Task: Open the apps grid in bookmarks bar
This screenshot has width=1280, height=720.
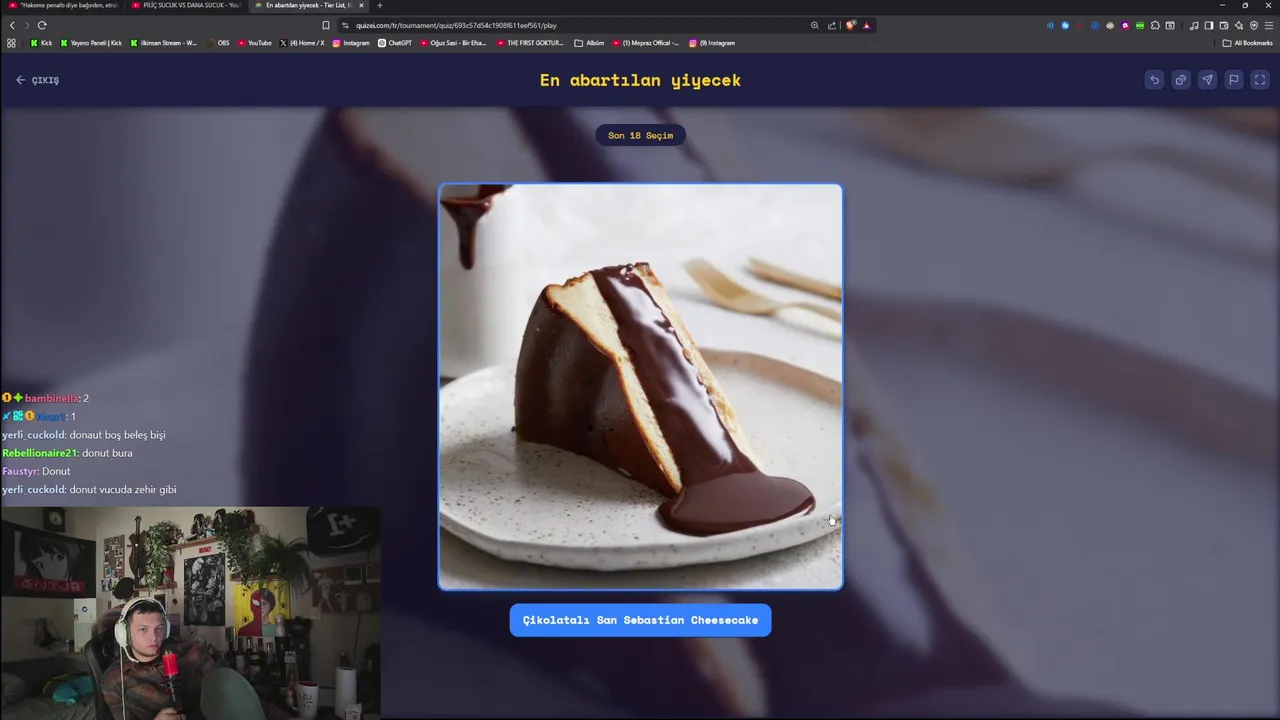Action: pyautogui.click(x=11, y=43)
